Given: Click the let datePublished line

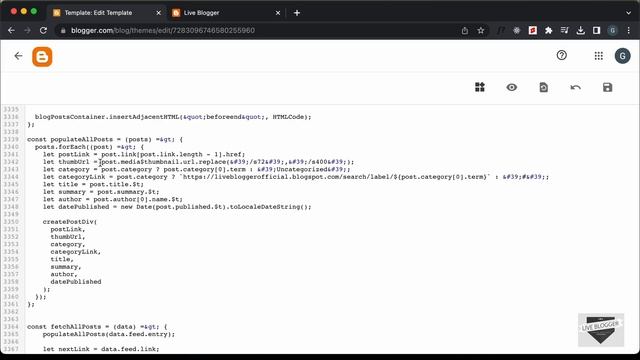Looking at the screenshot, I should pyautogui.click(x=177, y=207).
